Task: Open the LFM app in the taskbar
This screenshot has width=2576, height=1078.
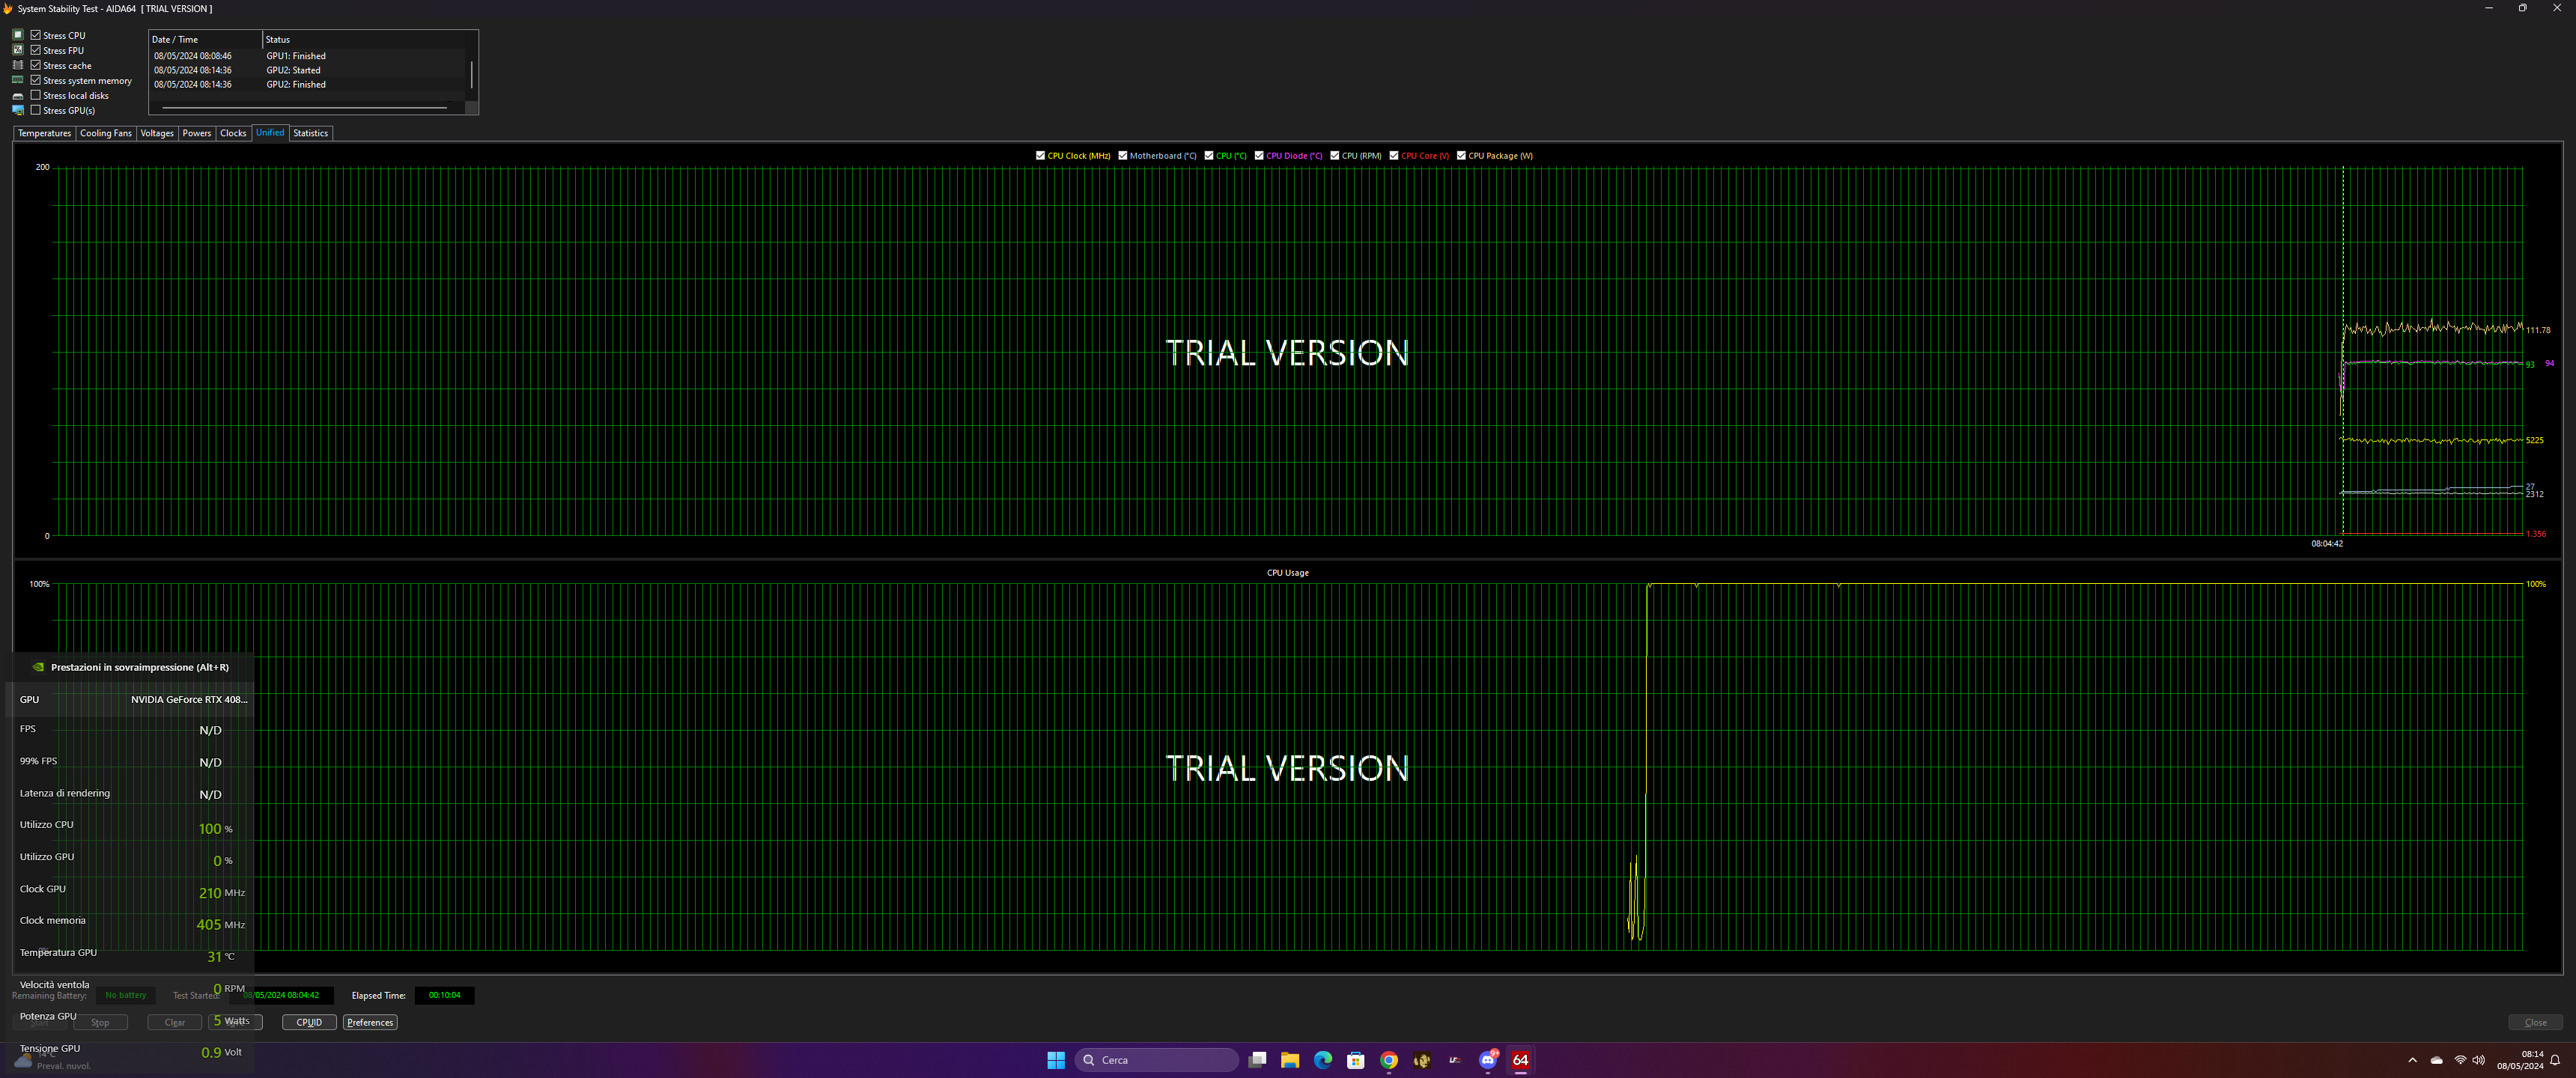Action: (1455, 1060)
